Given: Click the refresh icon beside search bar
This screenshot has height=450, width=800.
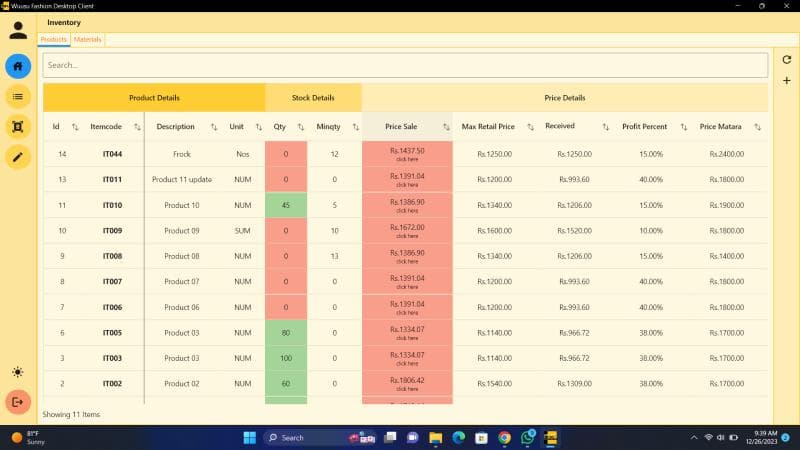Looking at the screenshot, I should click(x=786, y=61).
